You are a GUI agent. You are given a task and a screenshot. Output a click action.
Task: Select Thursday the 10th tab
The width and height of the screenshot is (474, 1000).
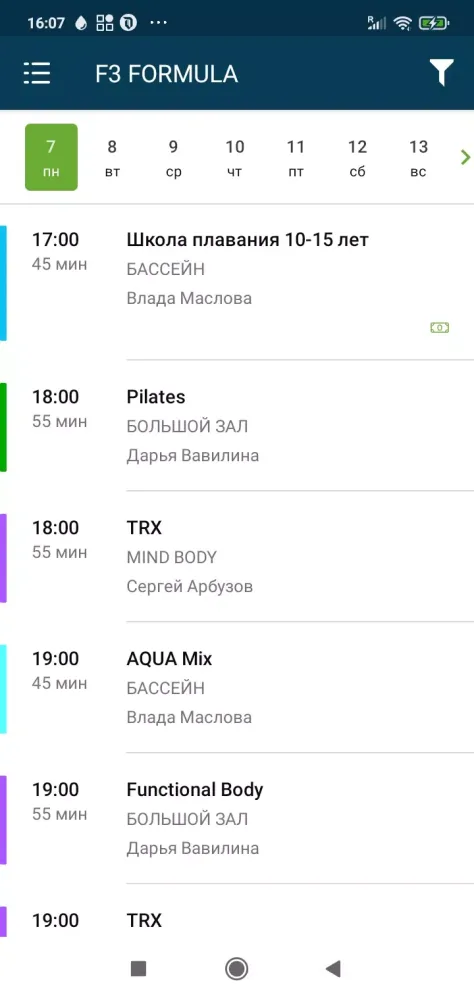(235, 157)
